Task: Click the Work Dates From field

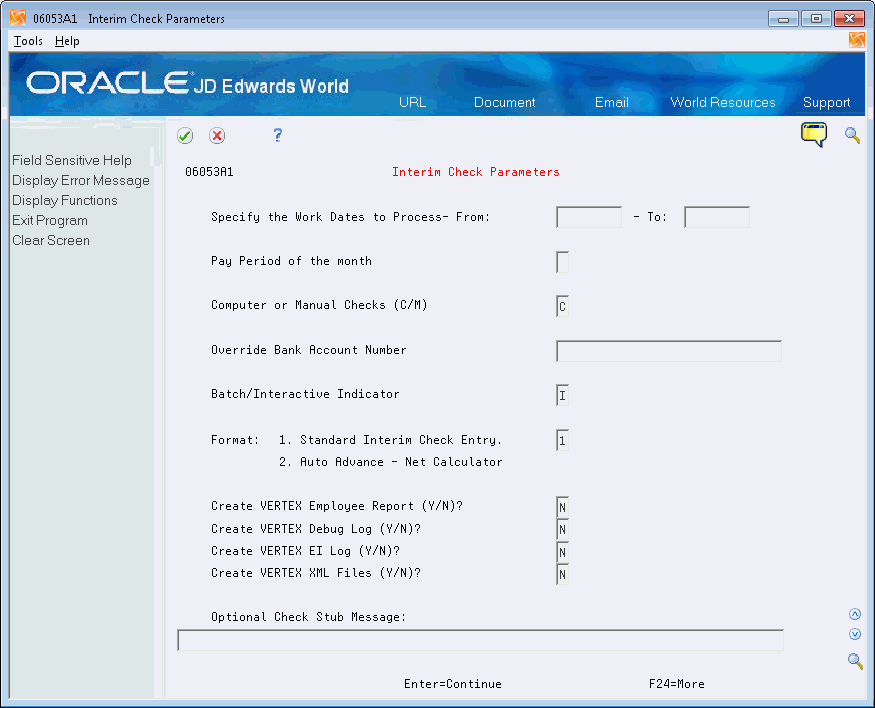Action: click(x=589, y=217)
